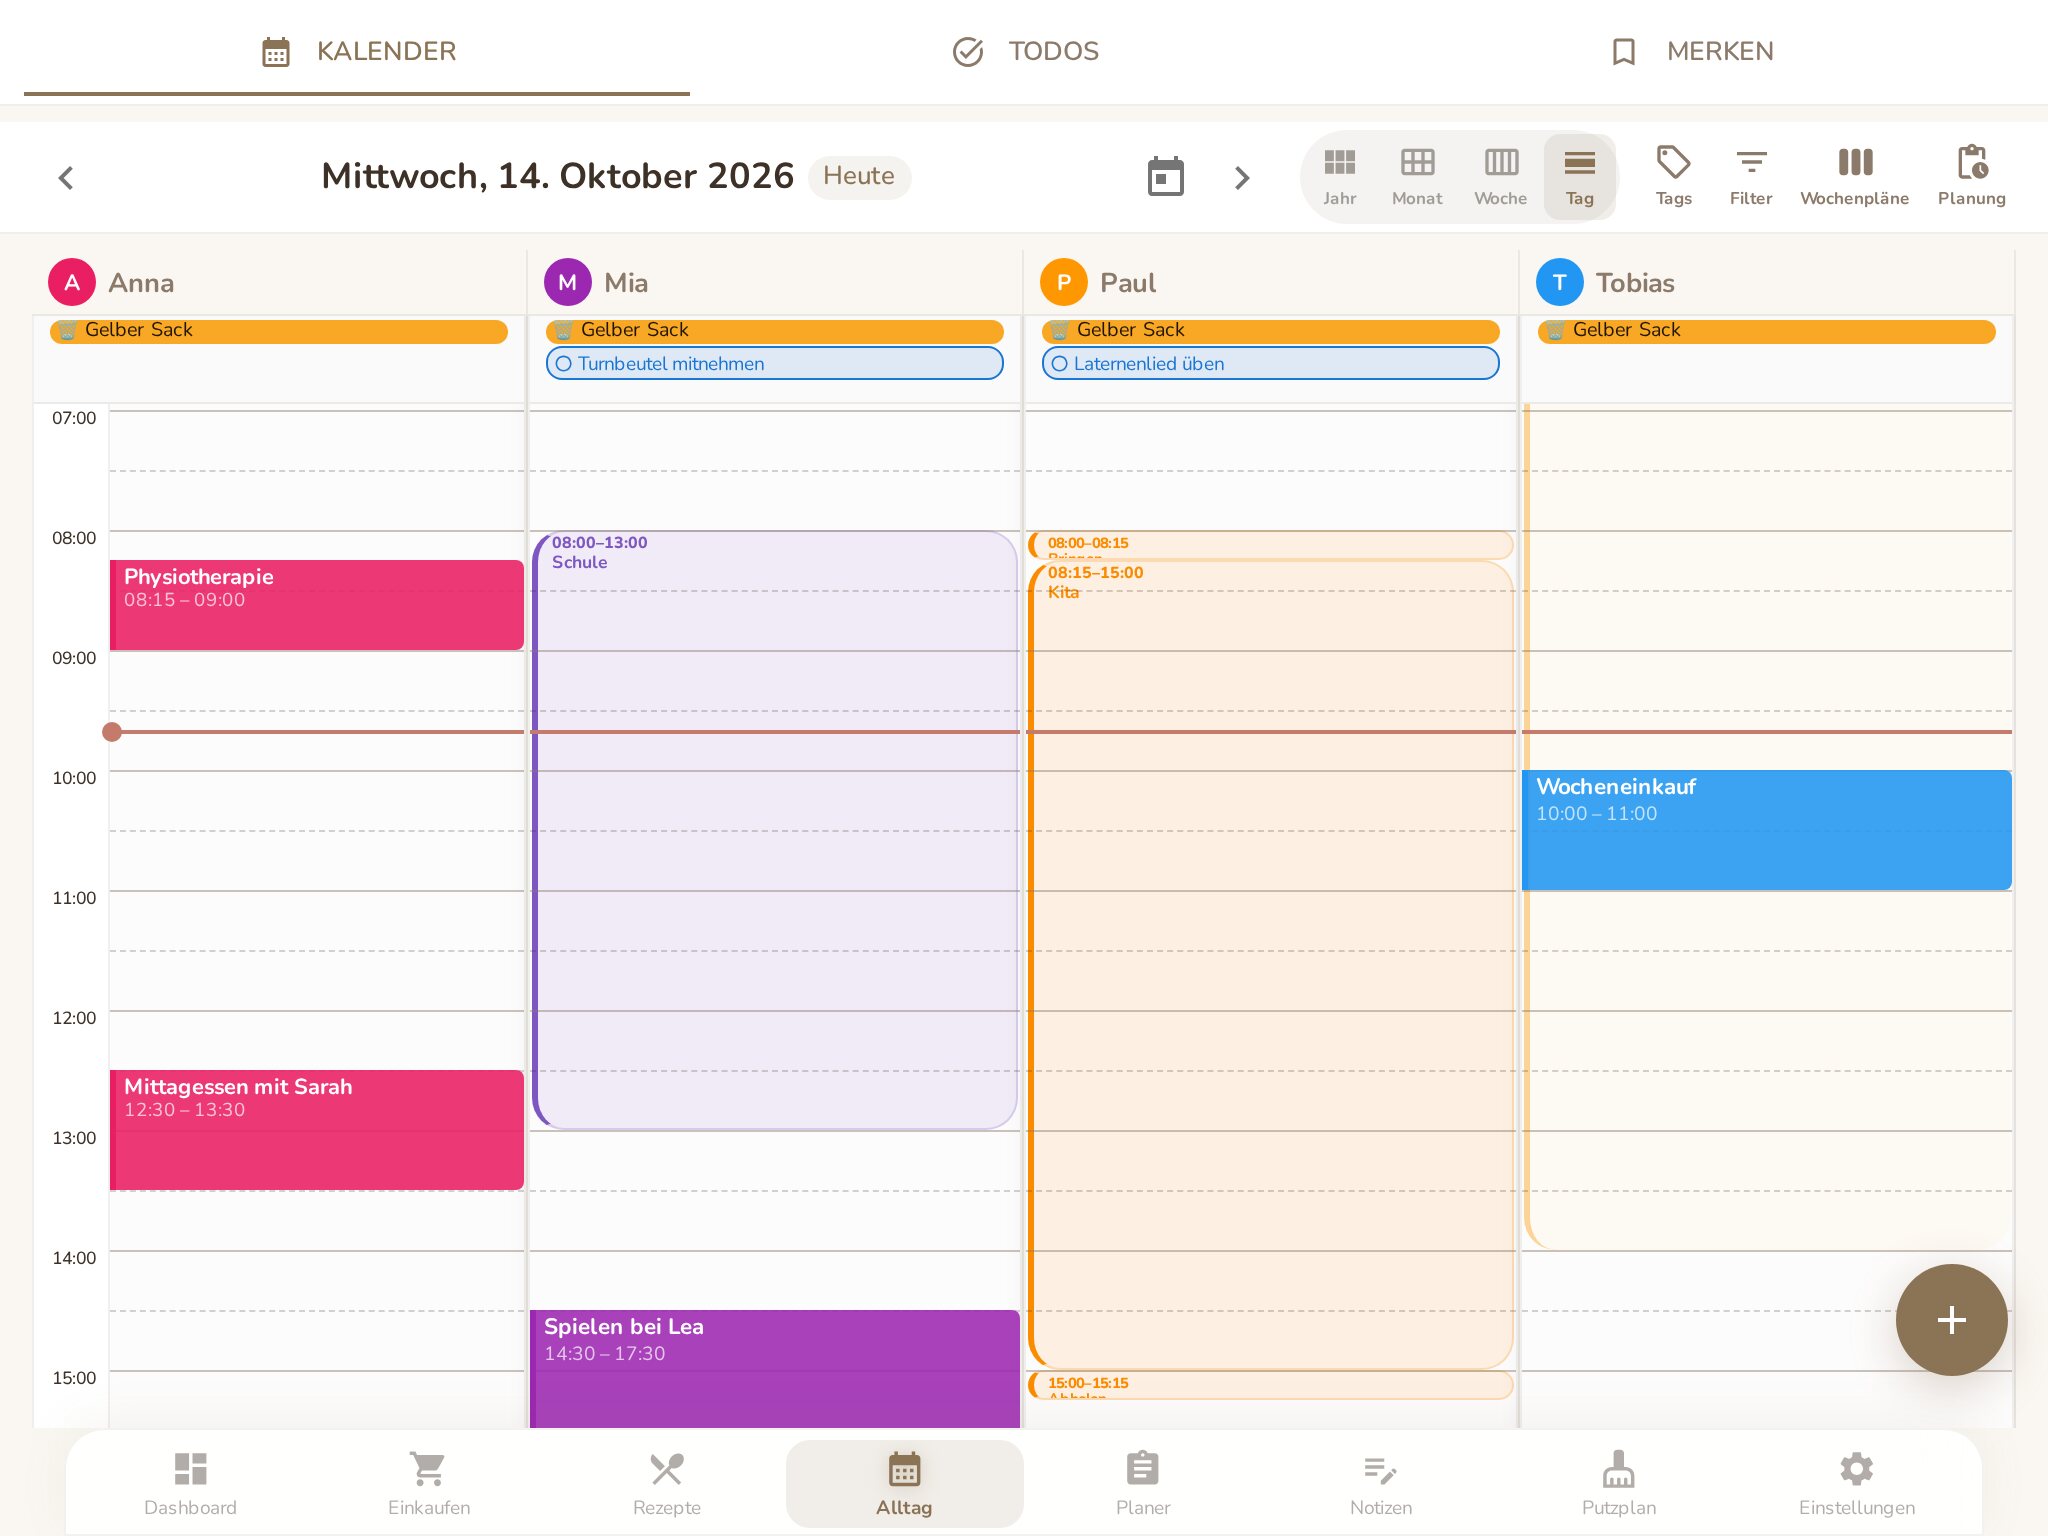Select Mia's avatar header
The height and width of the screenshot is (1536, 2048).
[568, 283]
